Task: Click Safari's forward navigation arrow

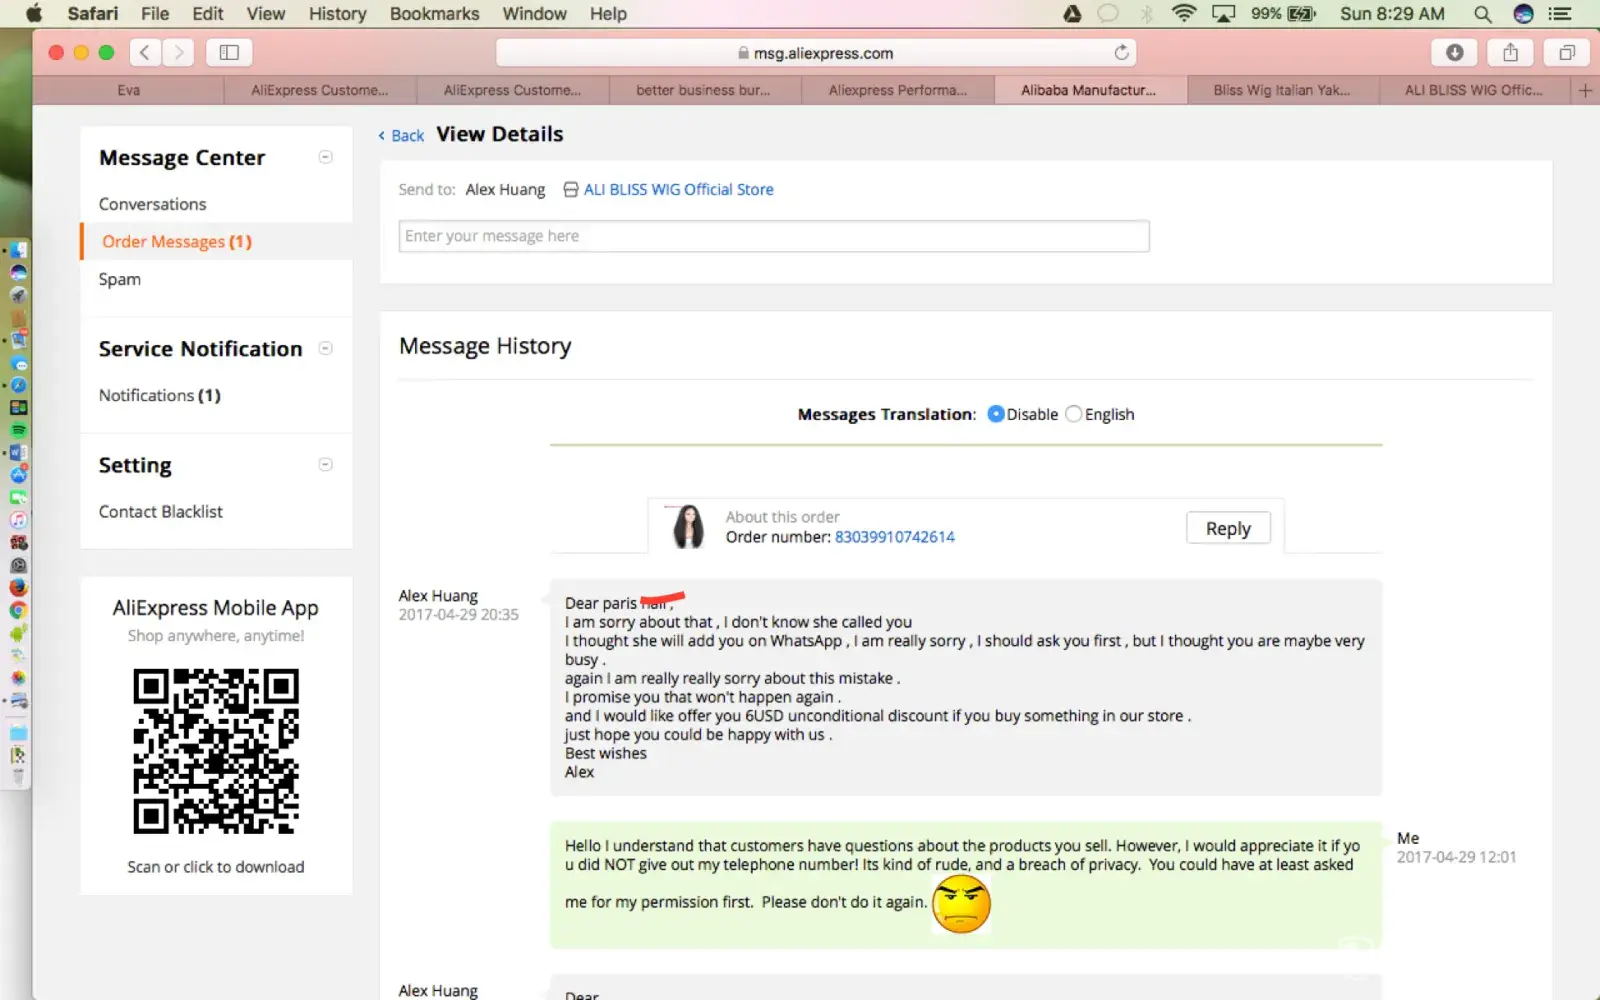Action: tap(179, 53)
